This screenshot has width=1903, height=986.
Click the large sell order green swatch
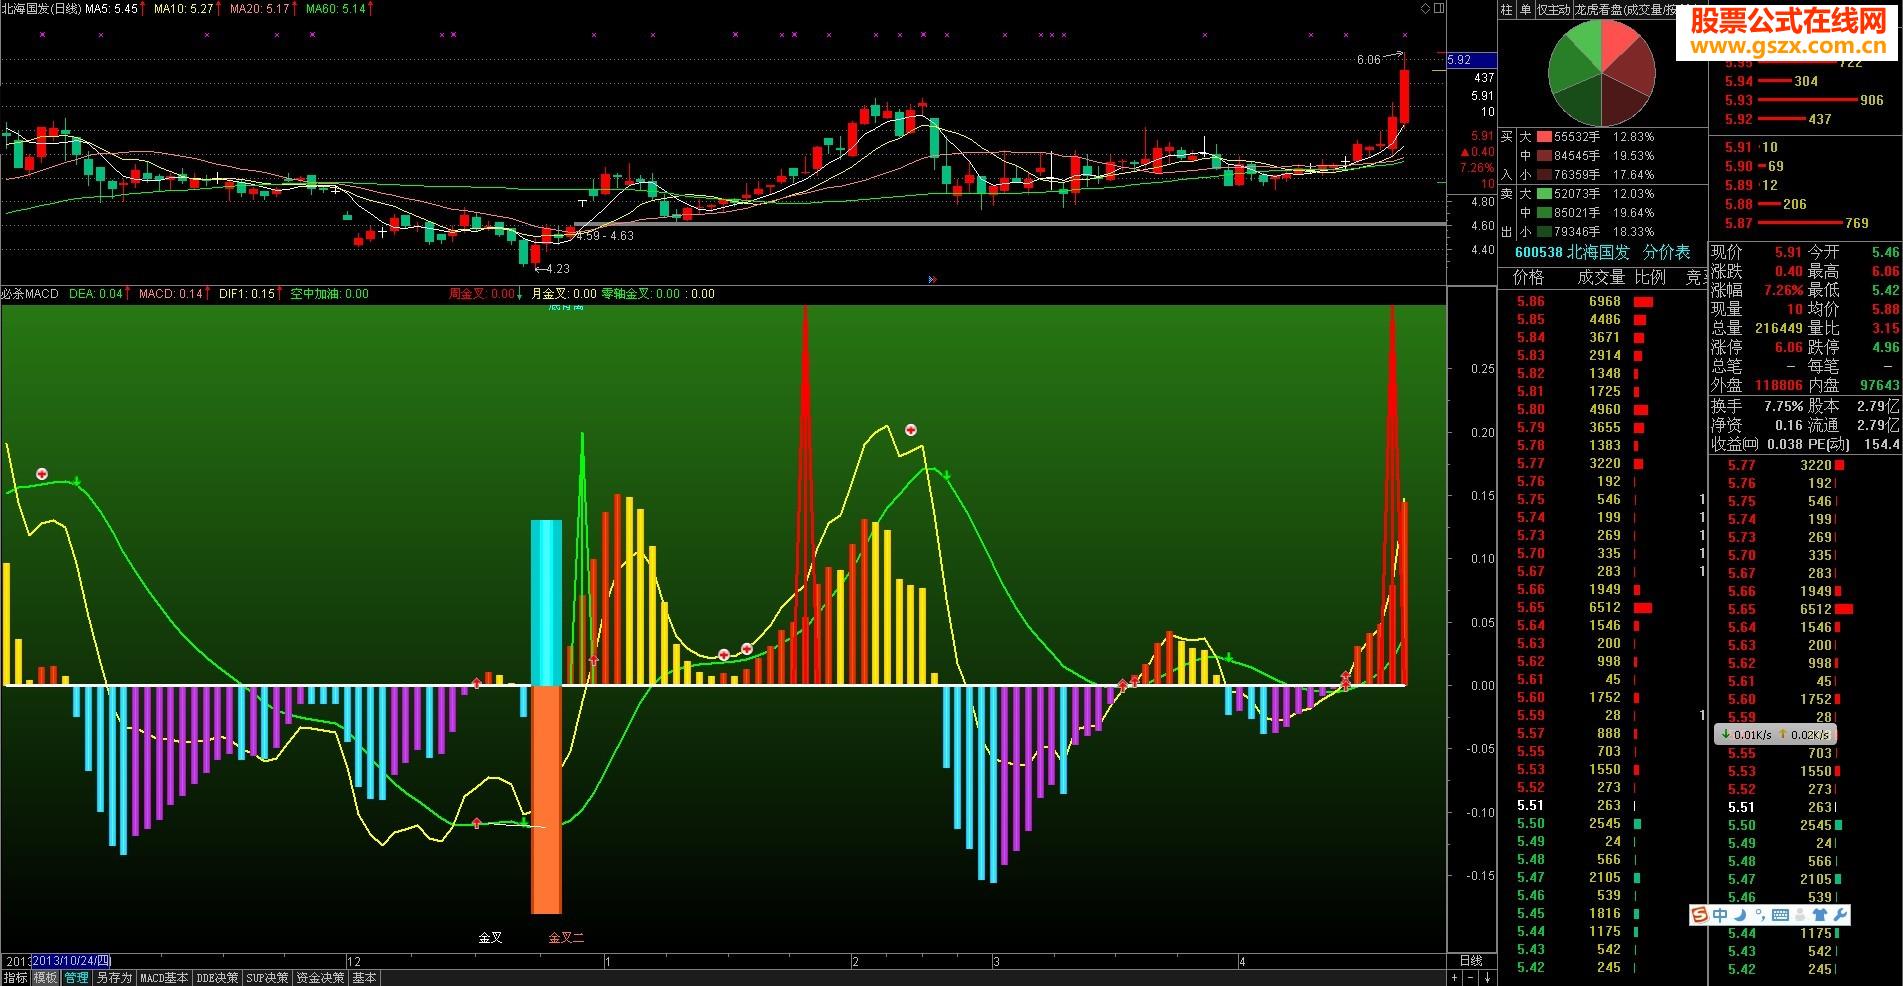[x=1544, y=194]
